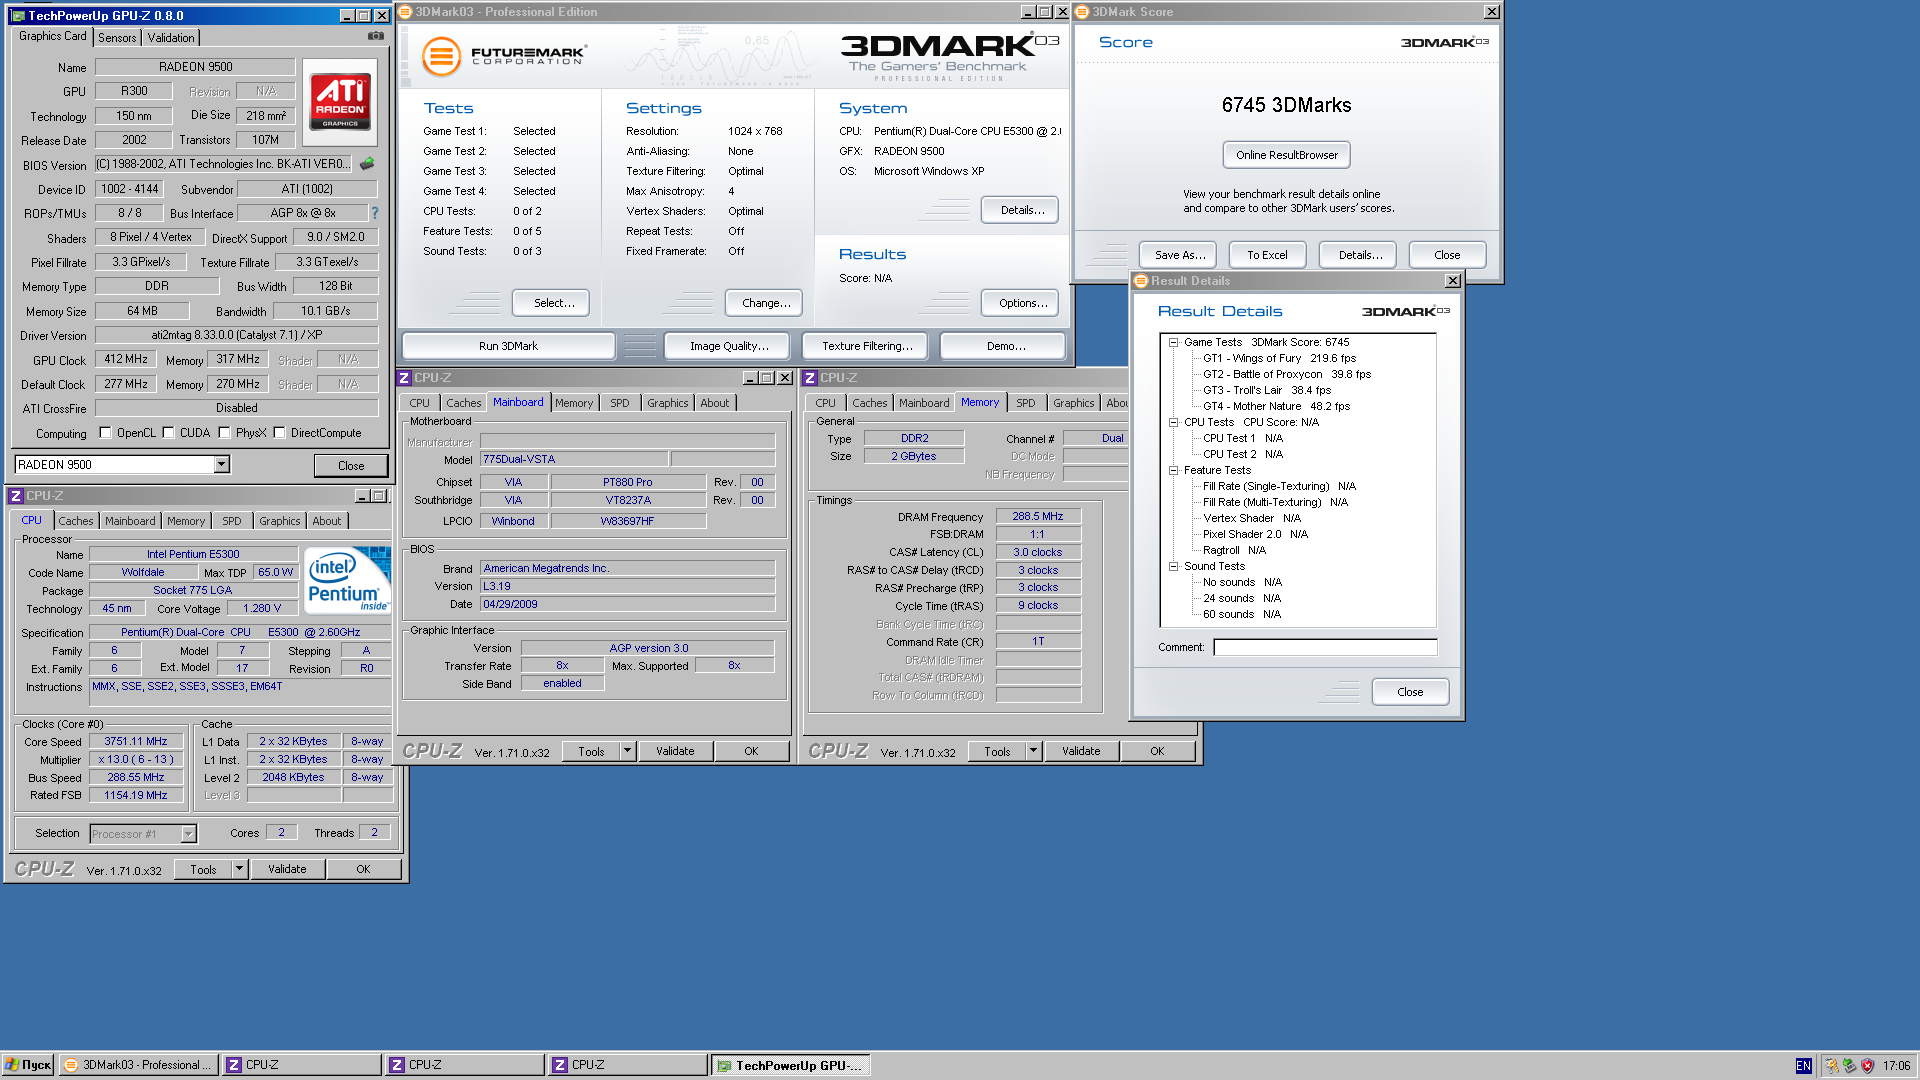Image resolution: width=1920 pixels, height=1080 pixels.
Task: Select the GT1 - Wings of Fury result row
Action: coord(1279,358)
